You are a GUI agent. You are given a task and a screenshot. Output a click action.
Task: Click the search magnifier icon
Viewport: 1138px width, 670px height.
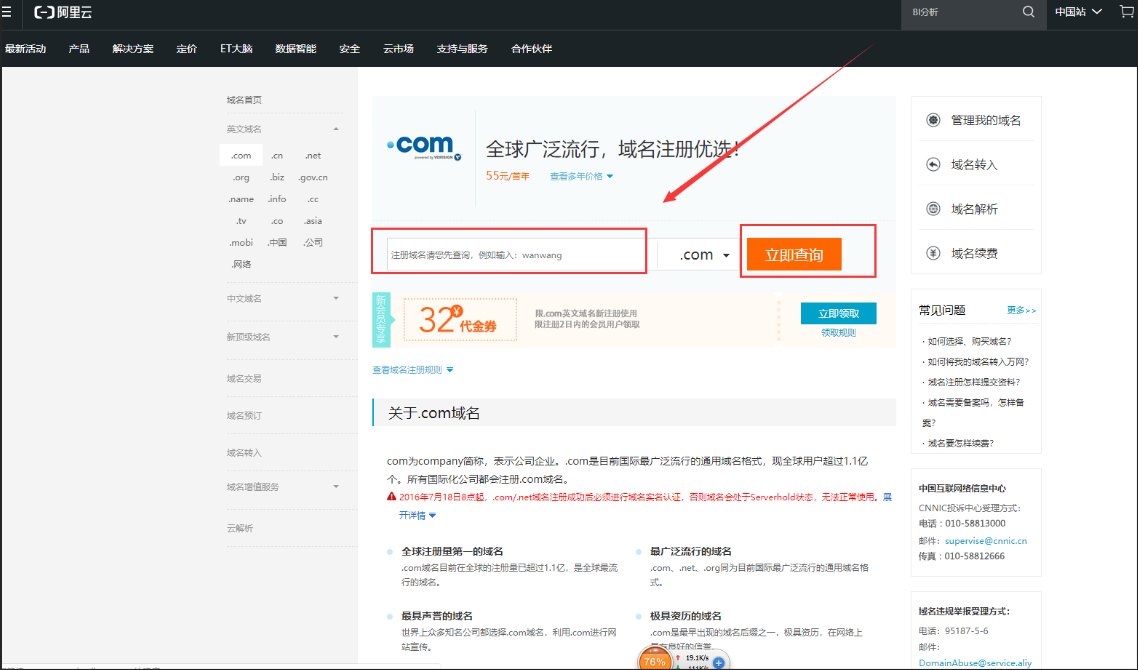1028,12
